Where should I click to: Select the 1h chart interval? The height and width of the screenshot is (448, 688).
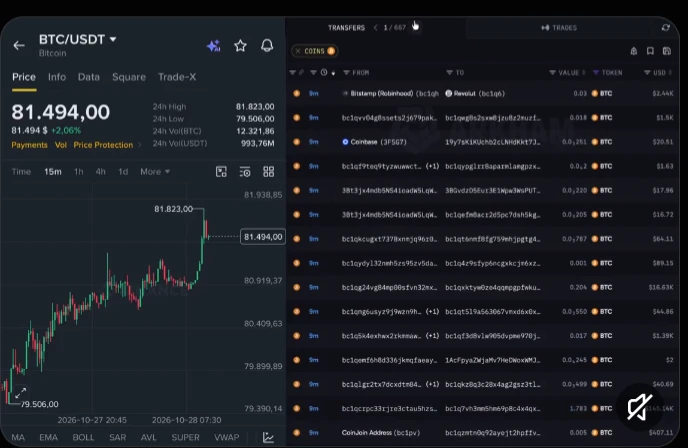click(79, 172)
